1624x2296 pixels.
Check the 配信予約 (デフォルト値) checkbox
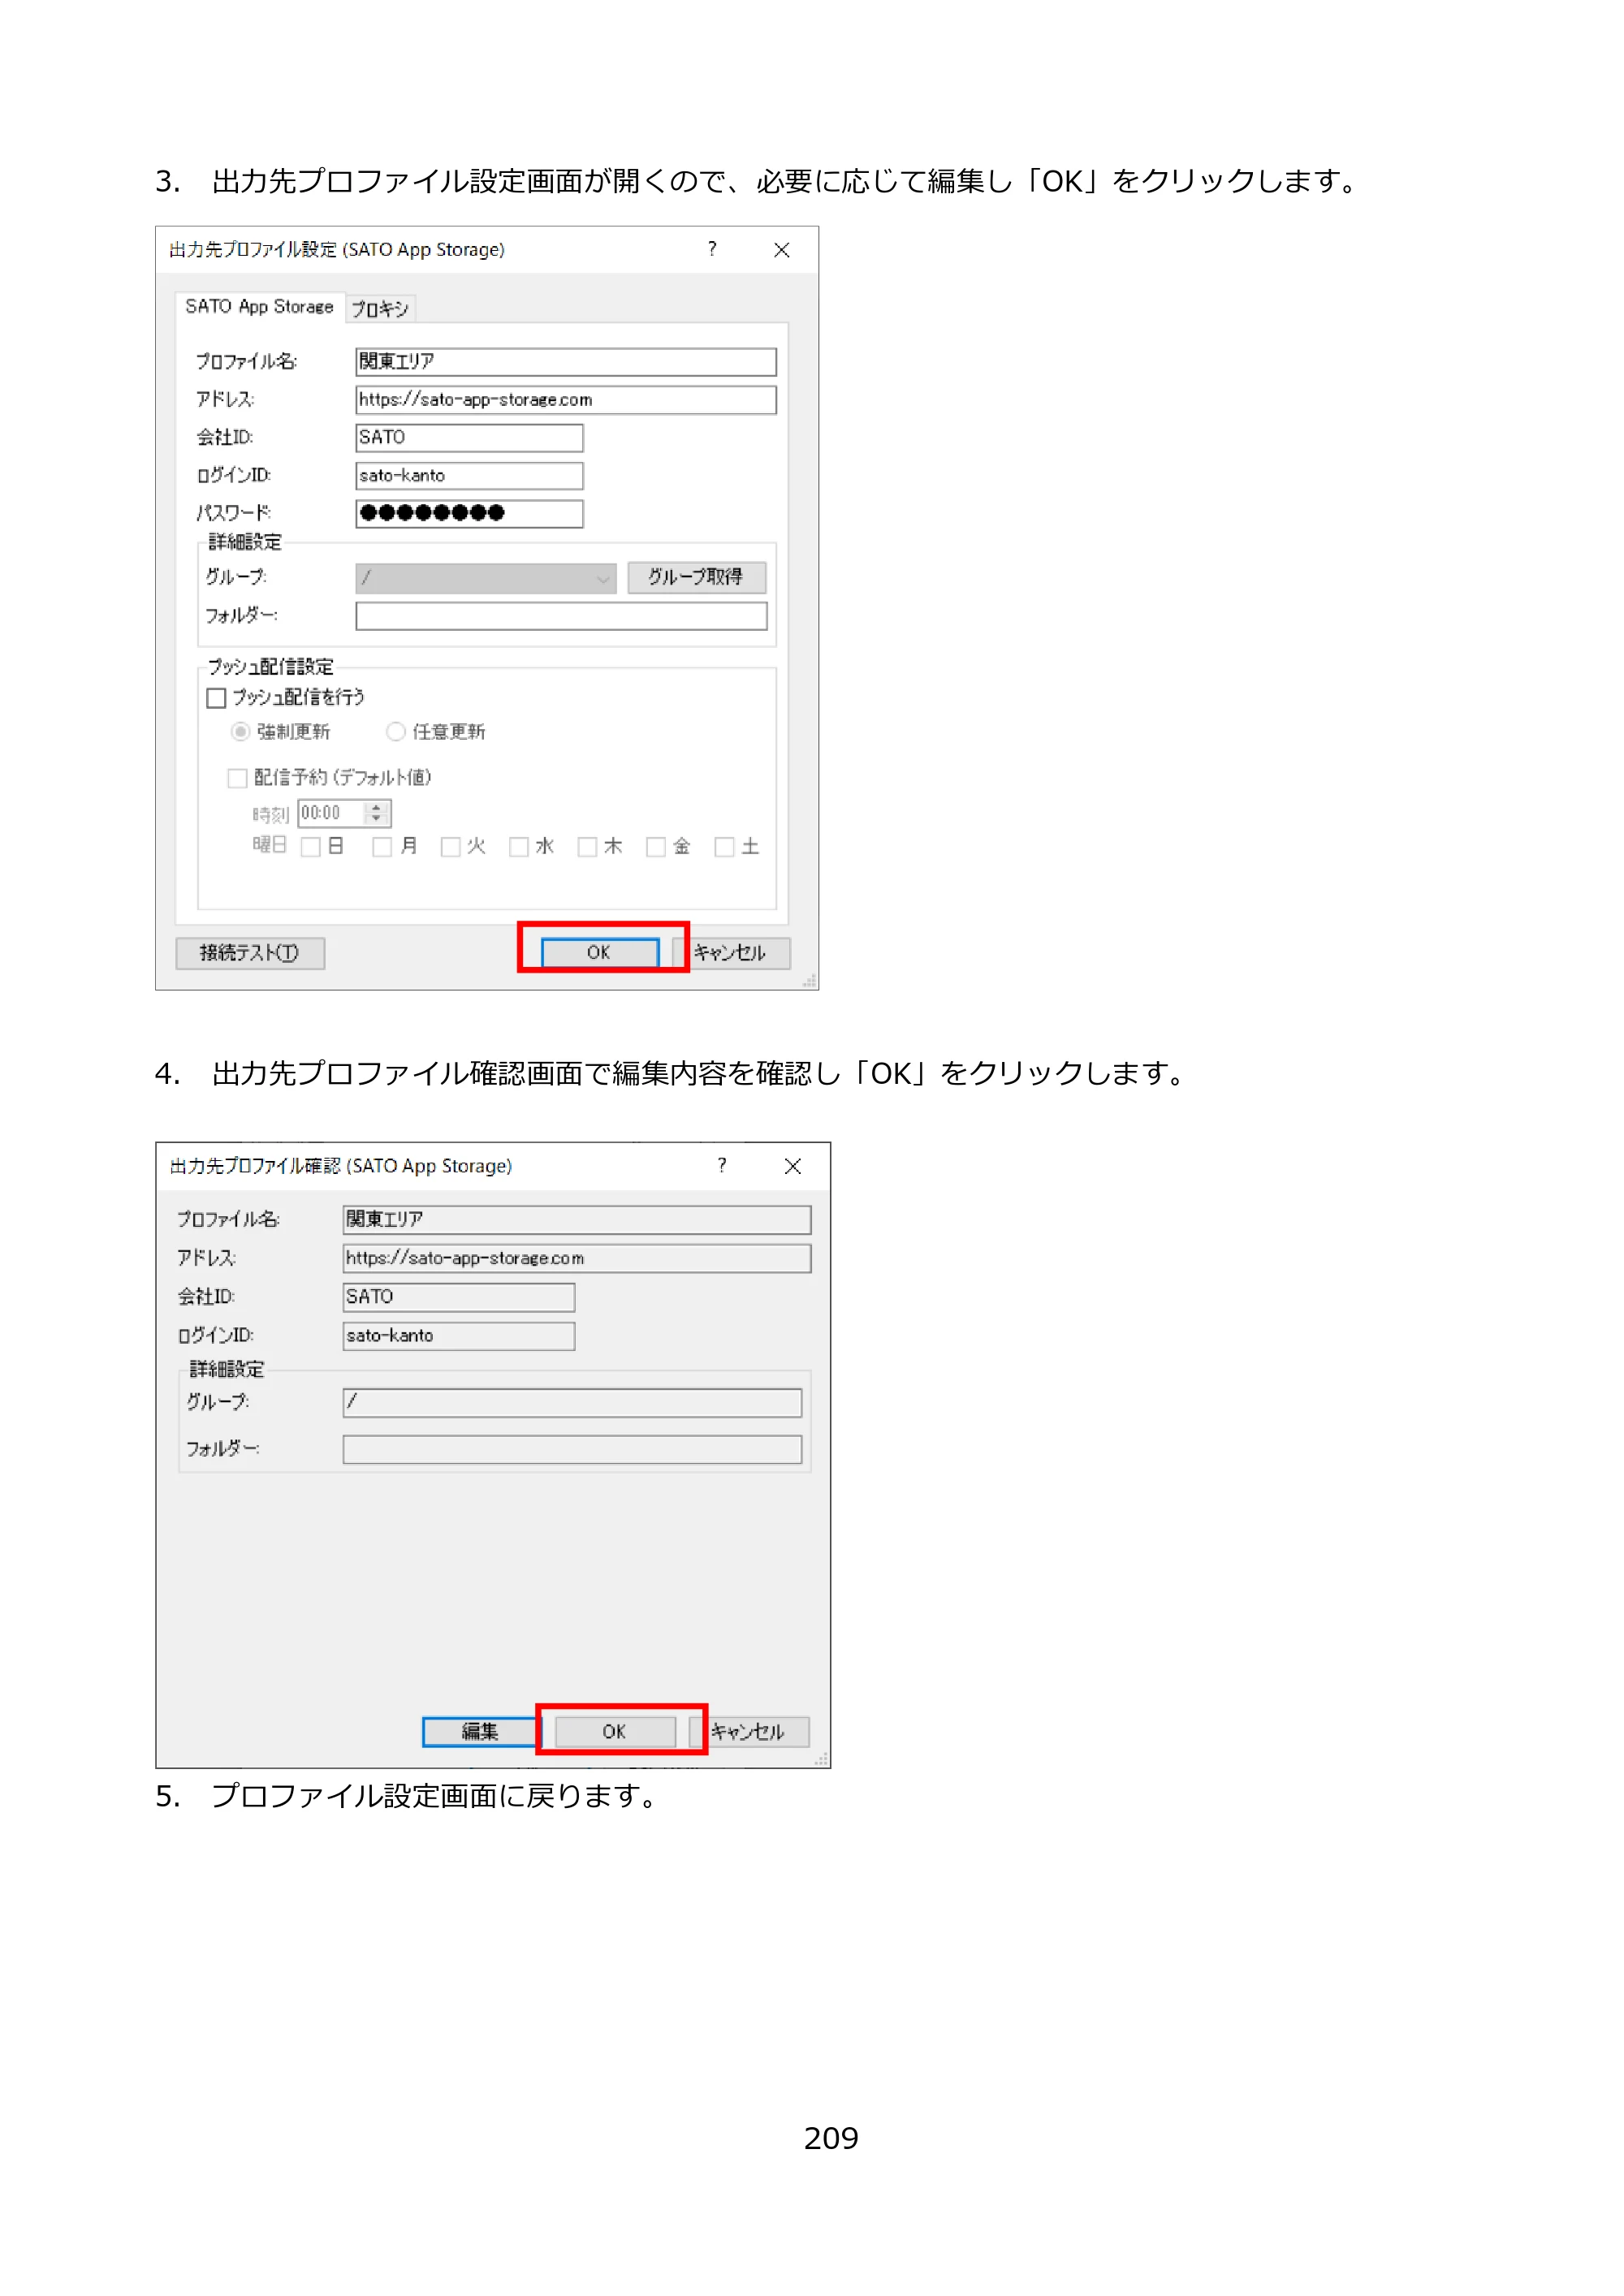point(237,778)
